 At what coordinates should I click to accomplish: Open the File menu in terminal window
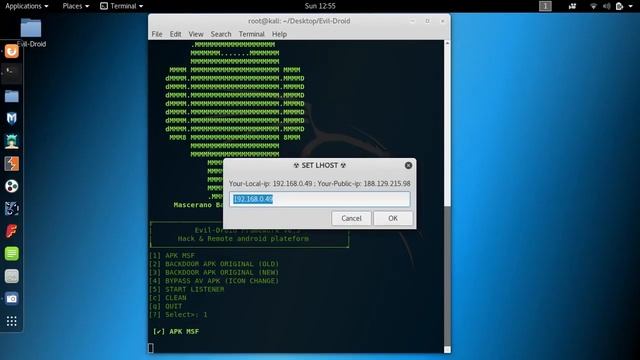(157, 34)
